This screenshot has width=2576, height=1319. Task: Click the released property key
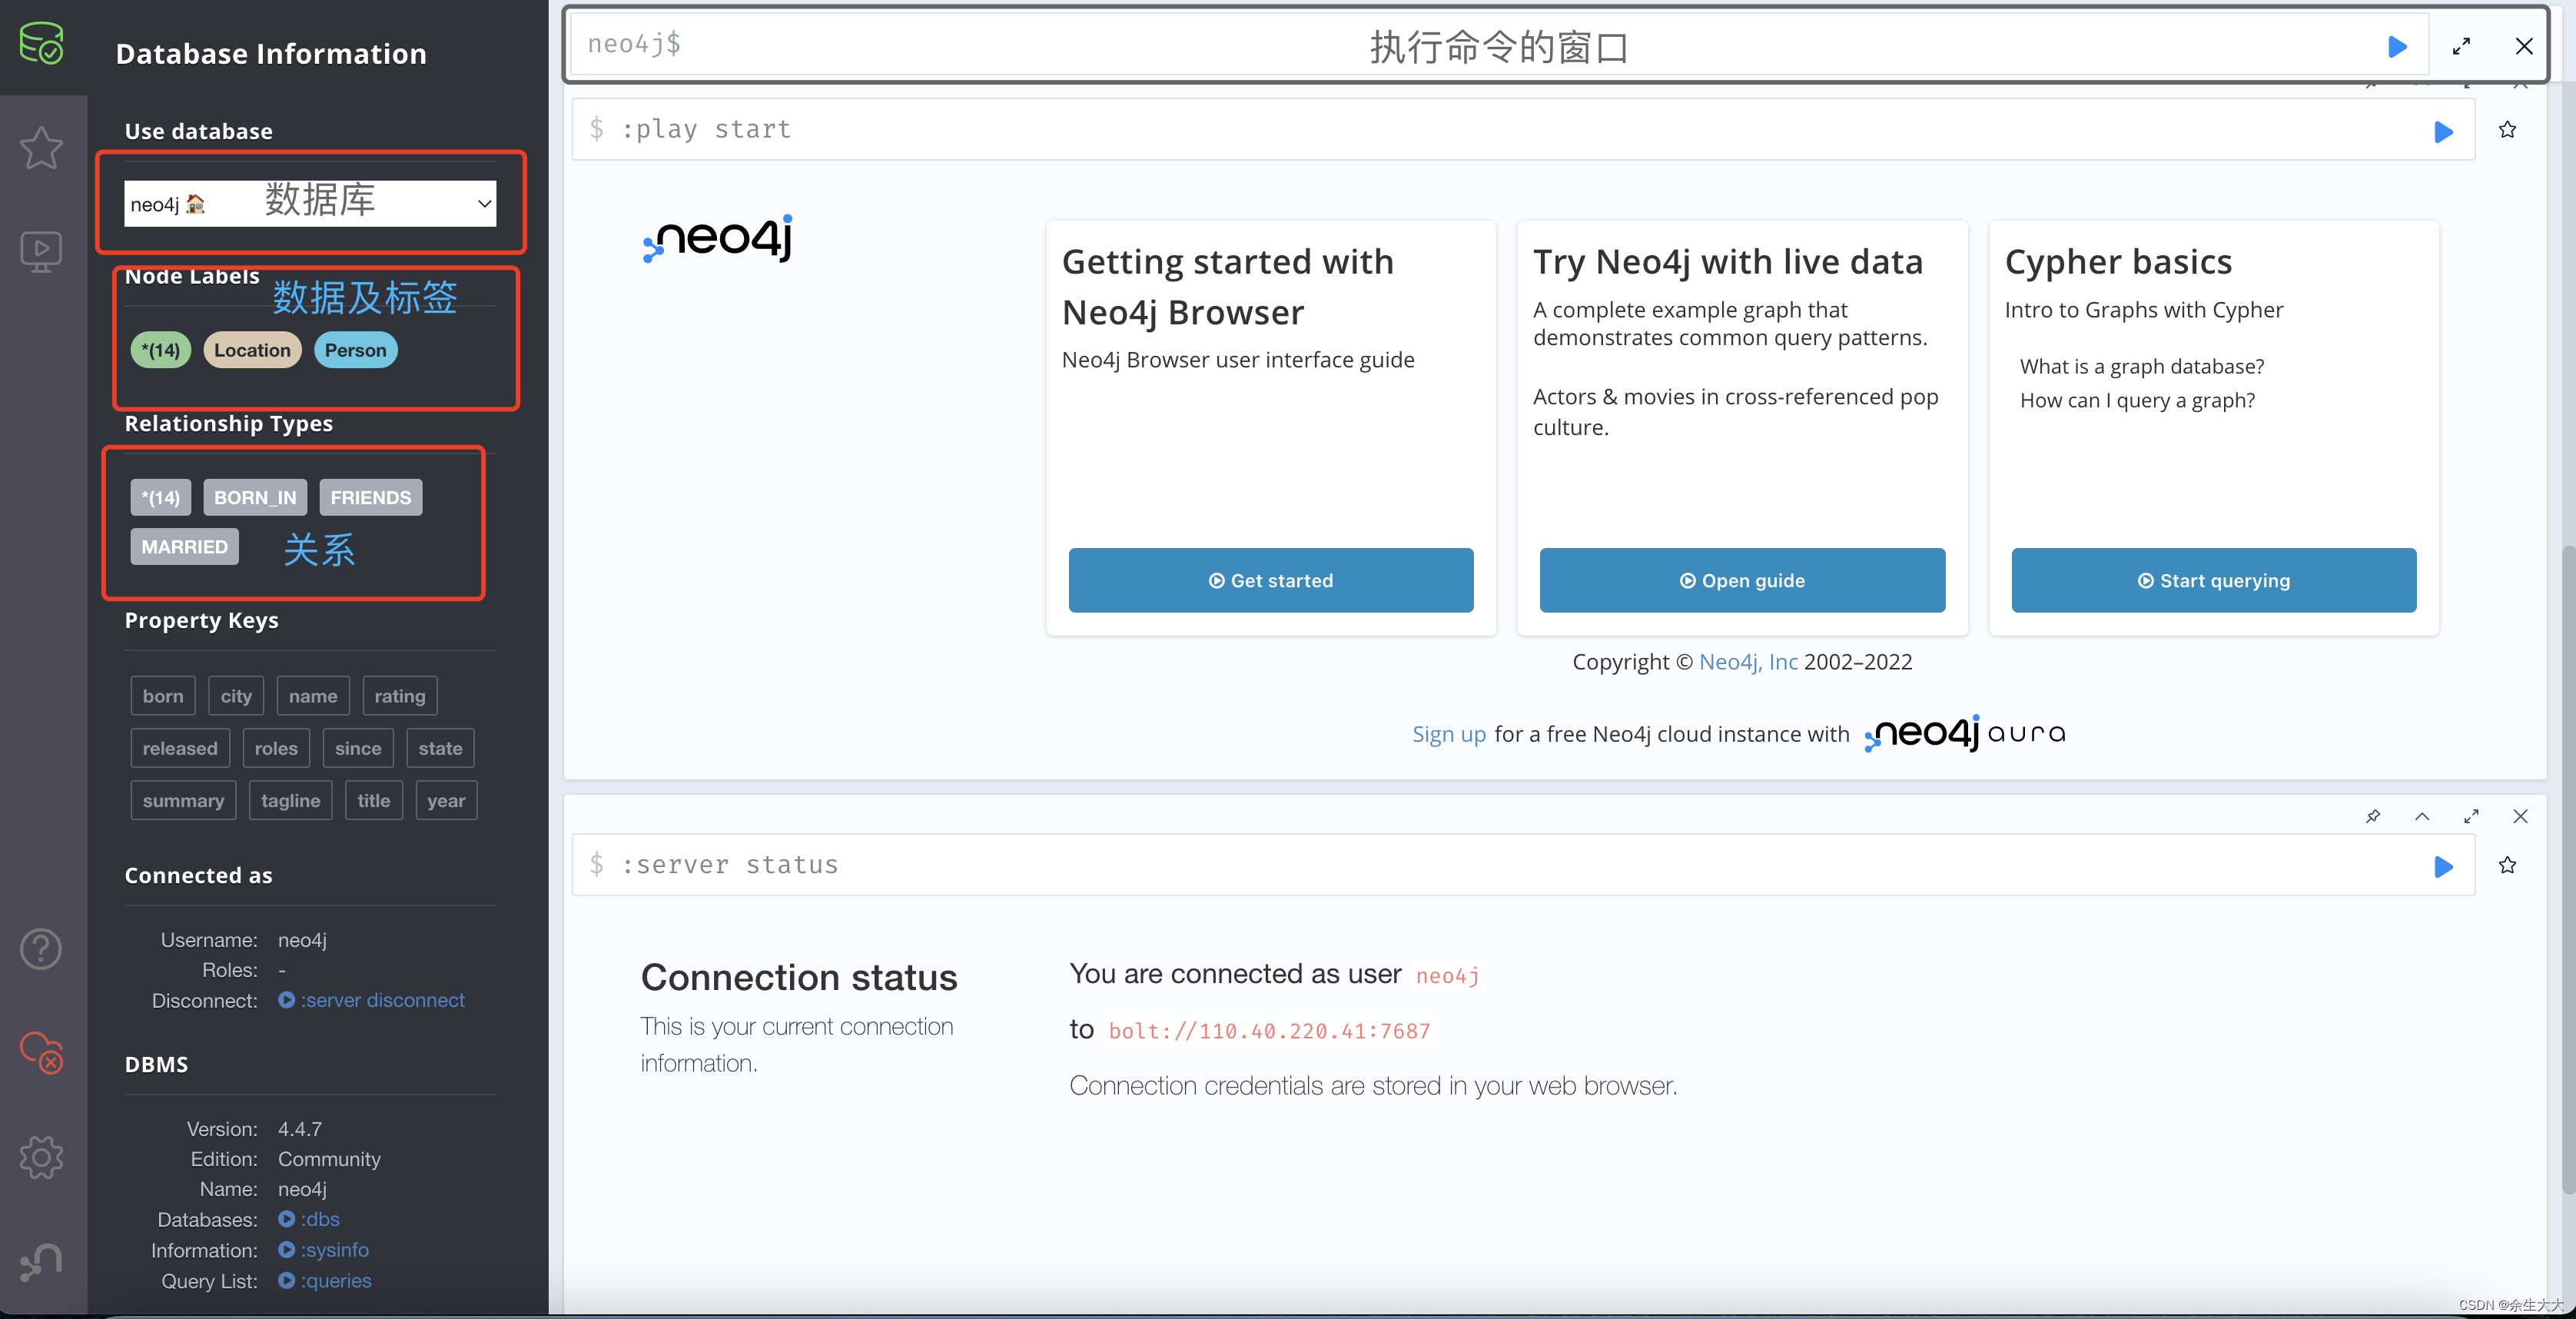[180, 748]
